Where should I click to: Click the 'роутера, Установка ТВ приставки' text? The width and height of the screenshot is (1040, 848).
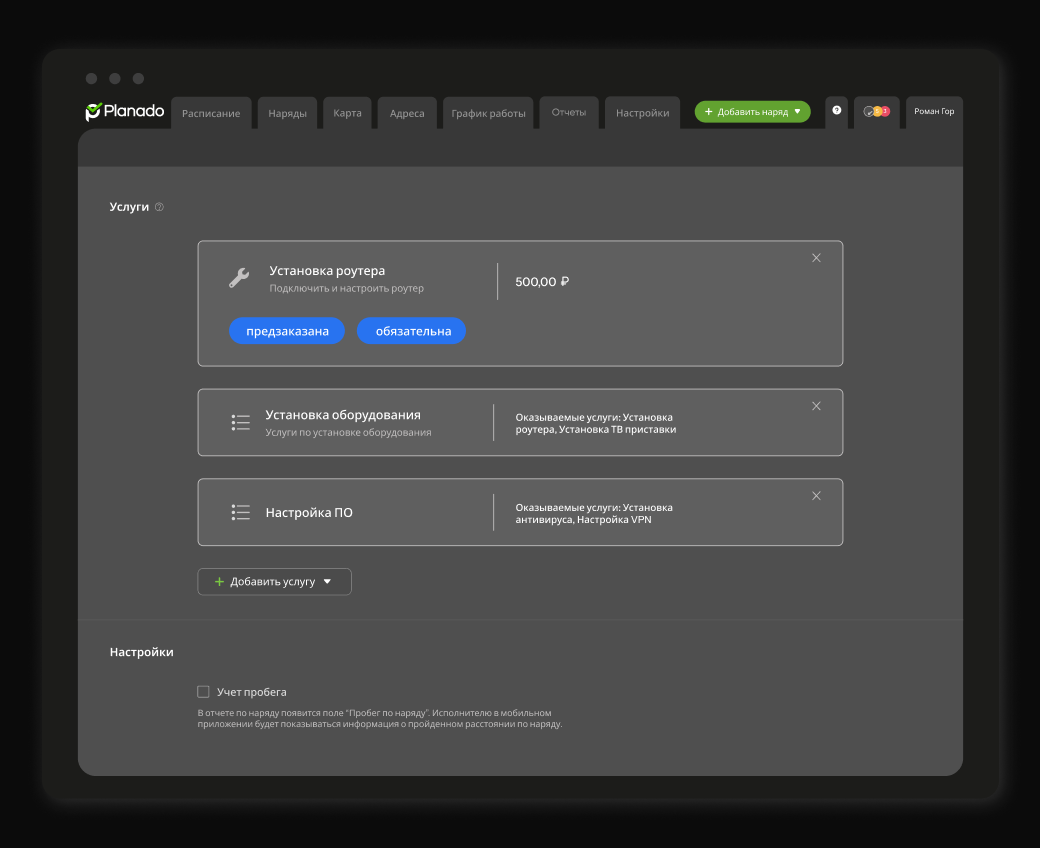point(596,430)
